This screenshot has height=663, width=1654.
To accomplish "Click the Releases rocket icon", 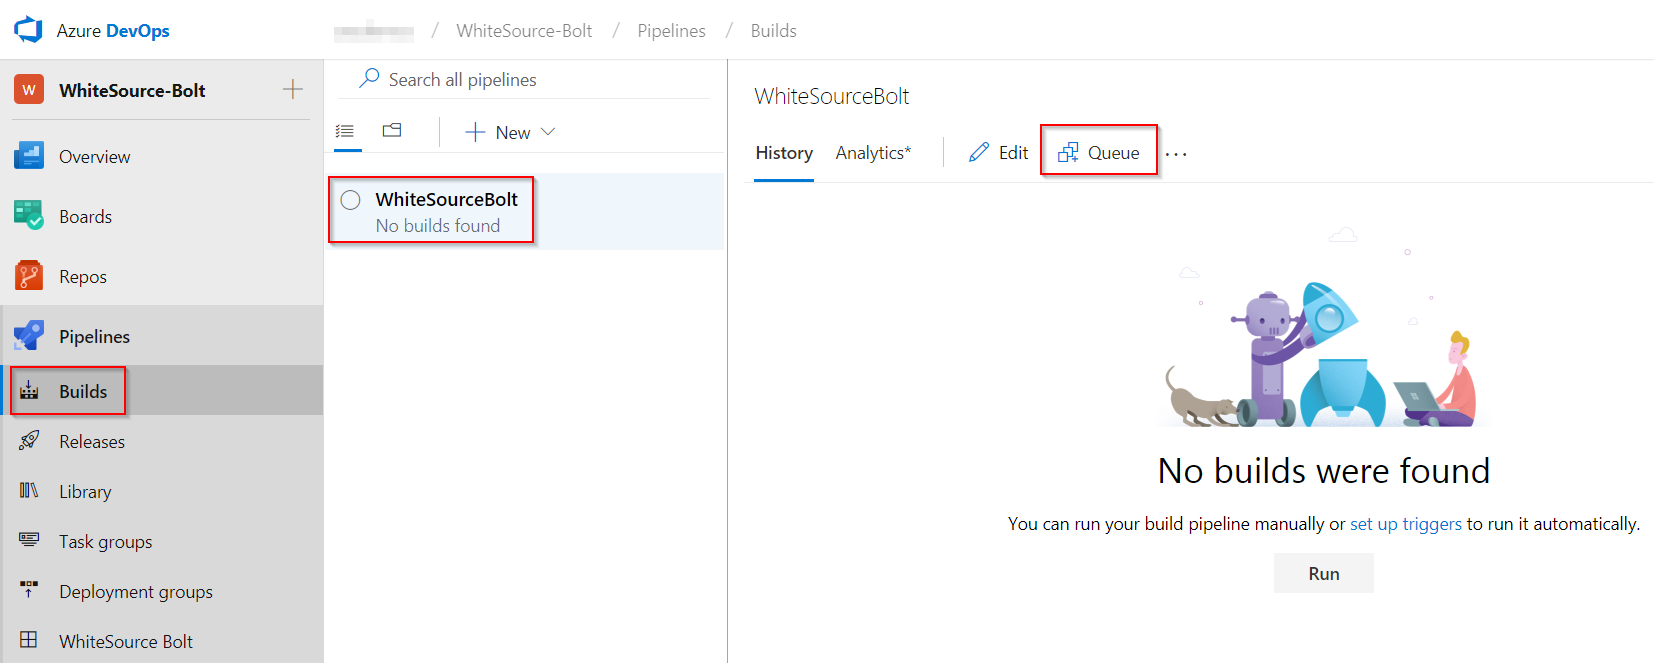I will (29, 441).
